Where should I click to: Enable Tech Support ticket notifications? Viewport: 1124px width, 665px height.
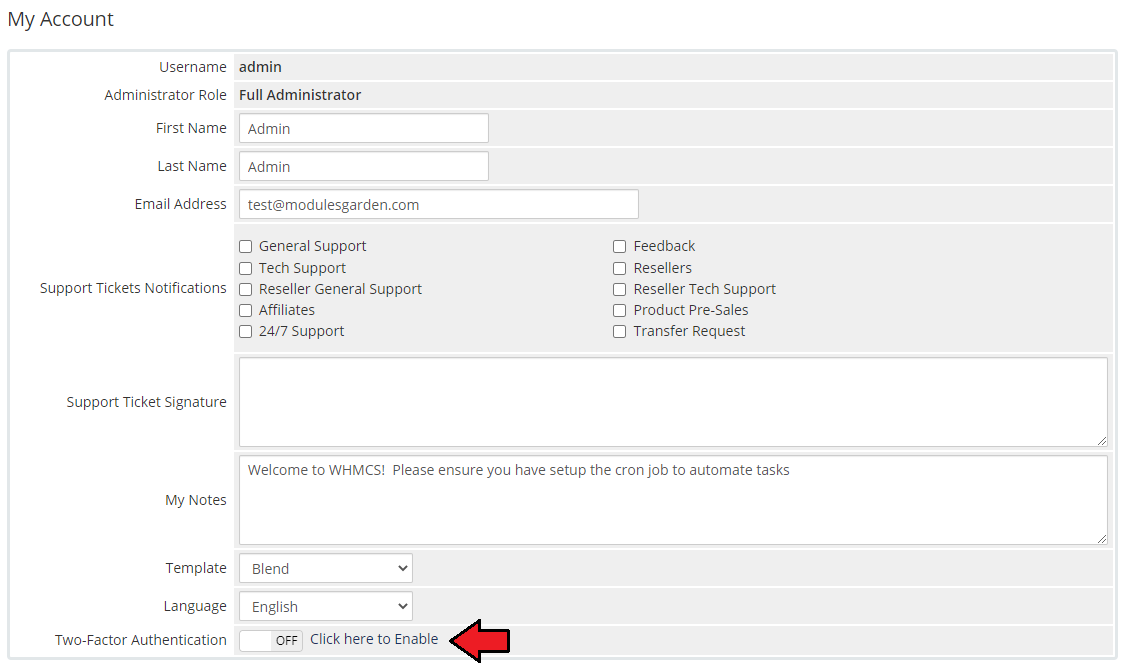tap(246, 268)
